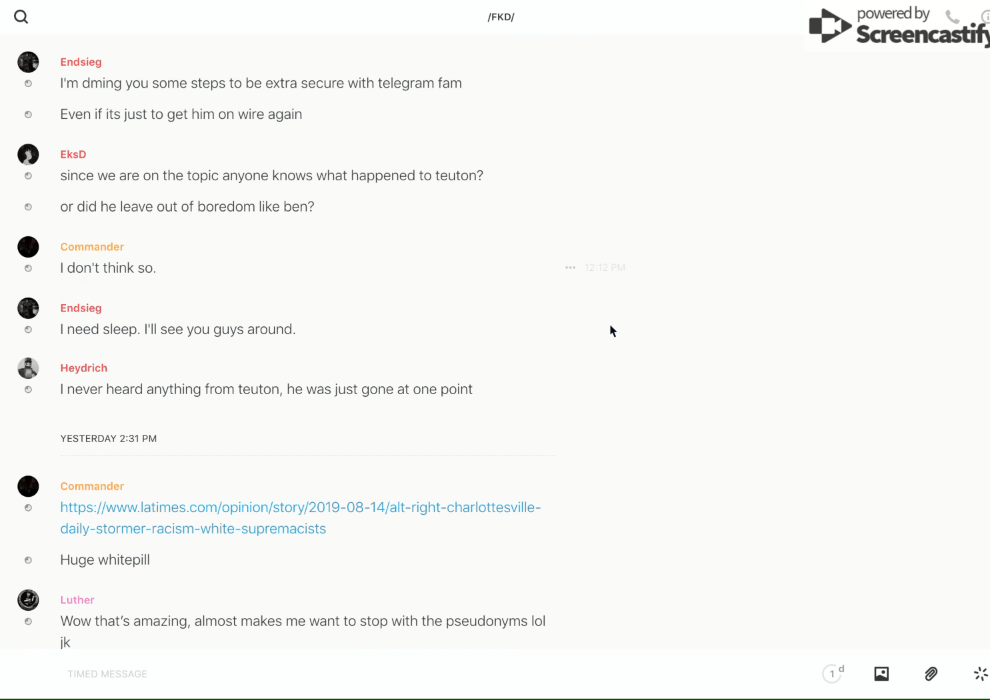Click the Commander username above the link
The height and width of the screenshot is (700, 990).
[92, 486]
